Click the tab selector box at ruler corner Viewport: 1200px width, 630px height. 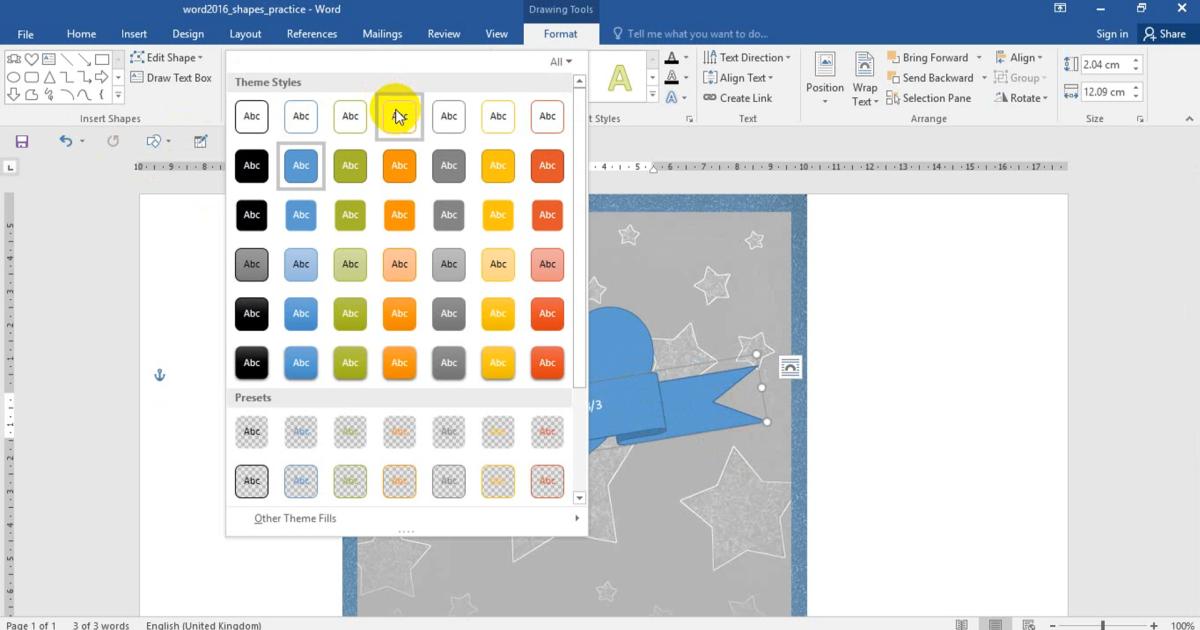point(11,167)
